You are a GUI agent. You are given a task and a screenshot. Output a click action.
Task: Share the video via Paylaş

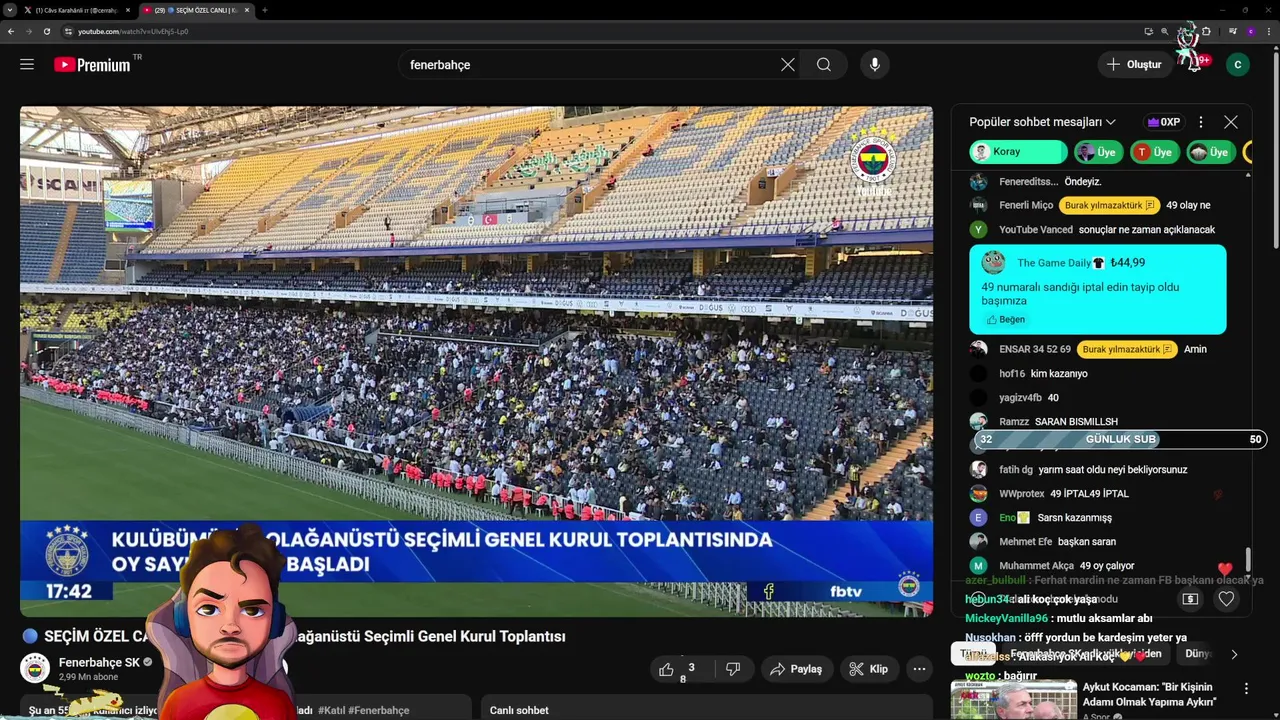[795, 669]
